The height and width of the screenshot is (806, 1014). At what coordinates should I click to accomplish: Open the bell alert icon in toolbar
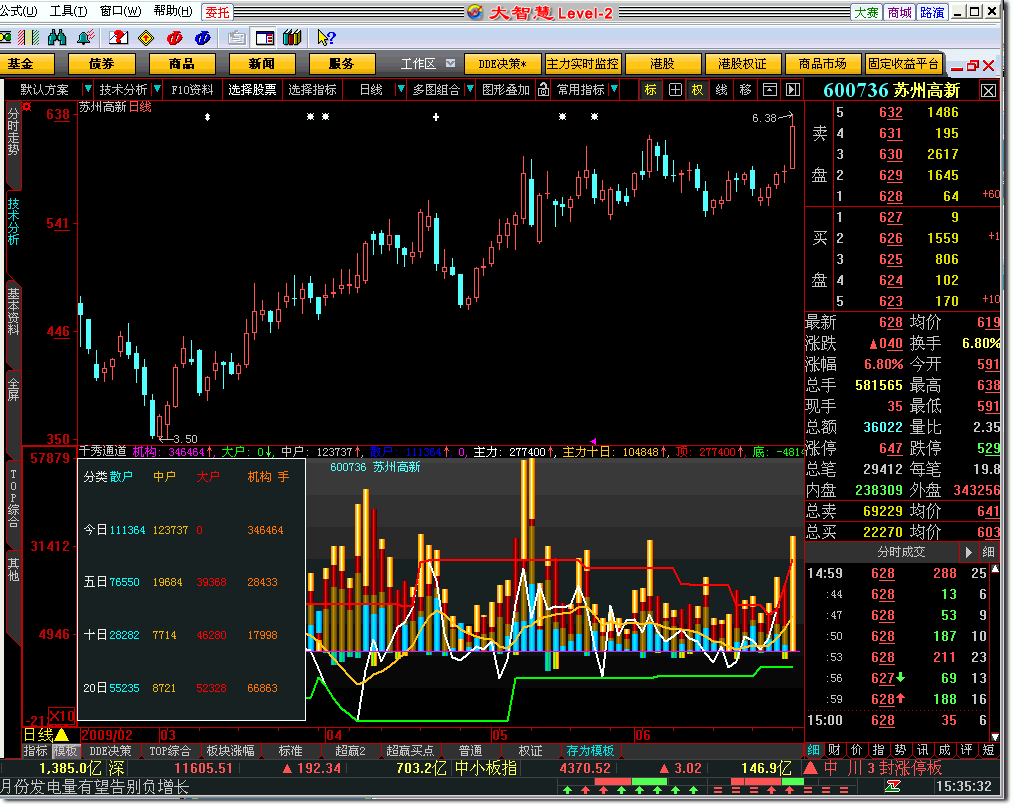click(85, 38)
